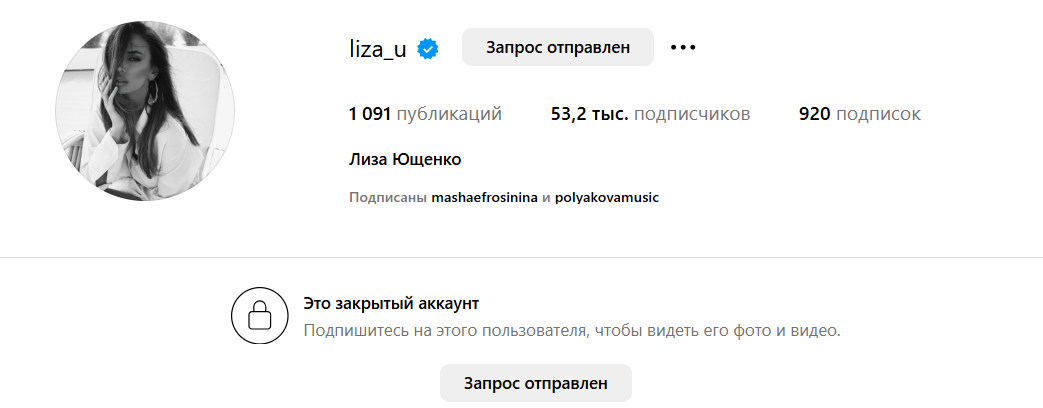Click the blue verified badge

(429, 48)
